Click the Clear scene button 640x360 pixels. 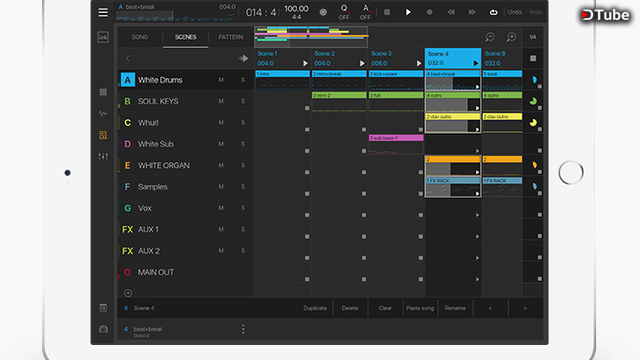click(x=385, y=308)
